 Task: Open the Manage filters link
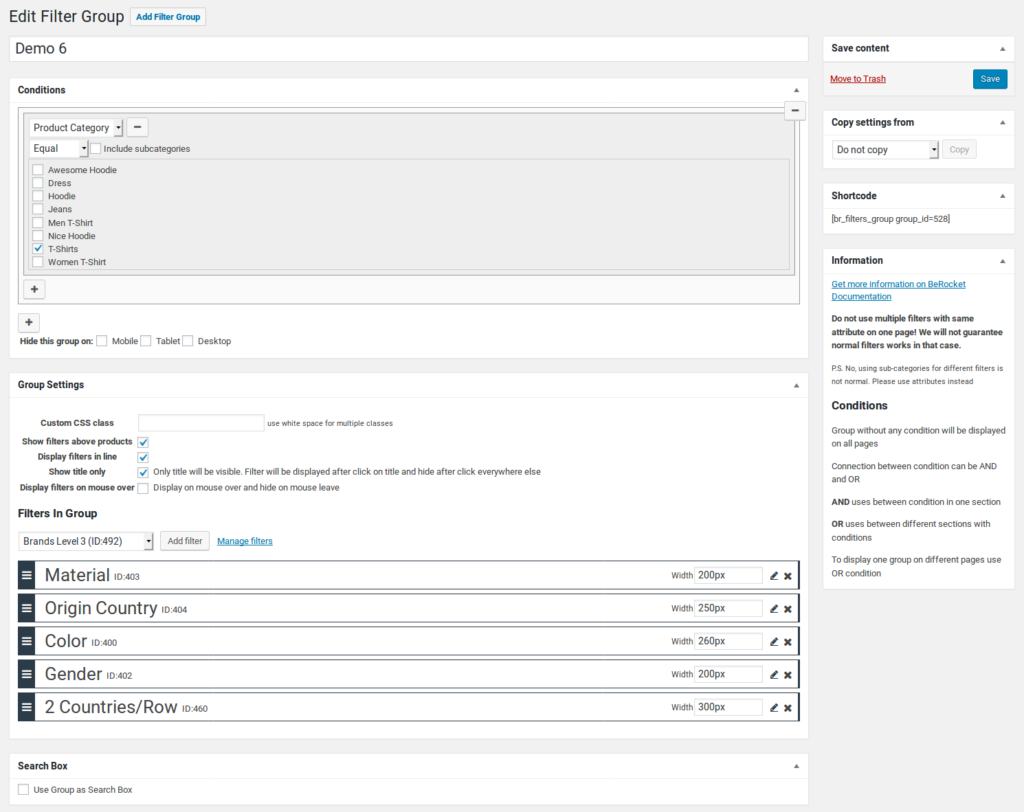(x=244, y=541)
